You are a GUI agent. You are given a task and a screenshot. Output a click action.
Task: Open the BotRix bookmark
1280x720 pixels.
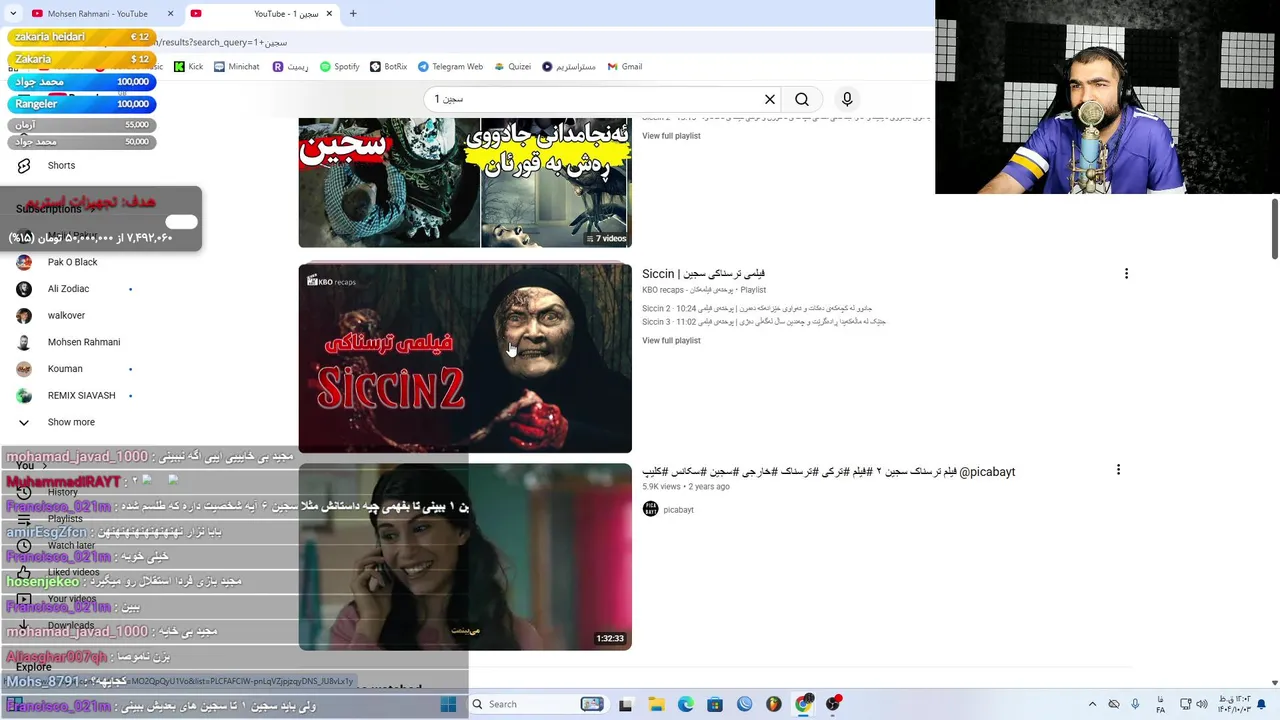[388, 67]
